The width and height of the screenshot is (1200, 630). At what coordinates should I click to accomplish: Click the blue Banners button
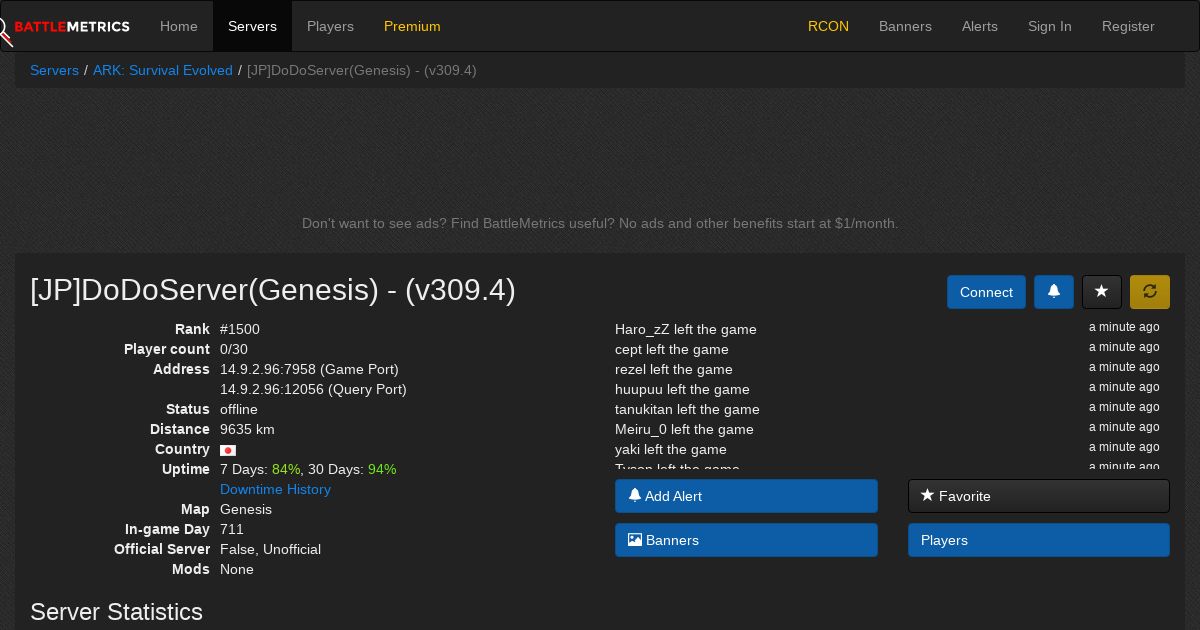click(746, 540)
